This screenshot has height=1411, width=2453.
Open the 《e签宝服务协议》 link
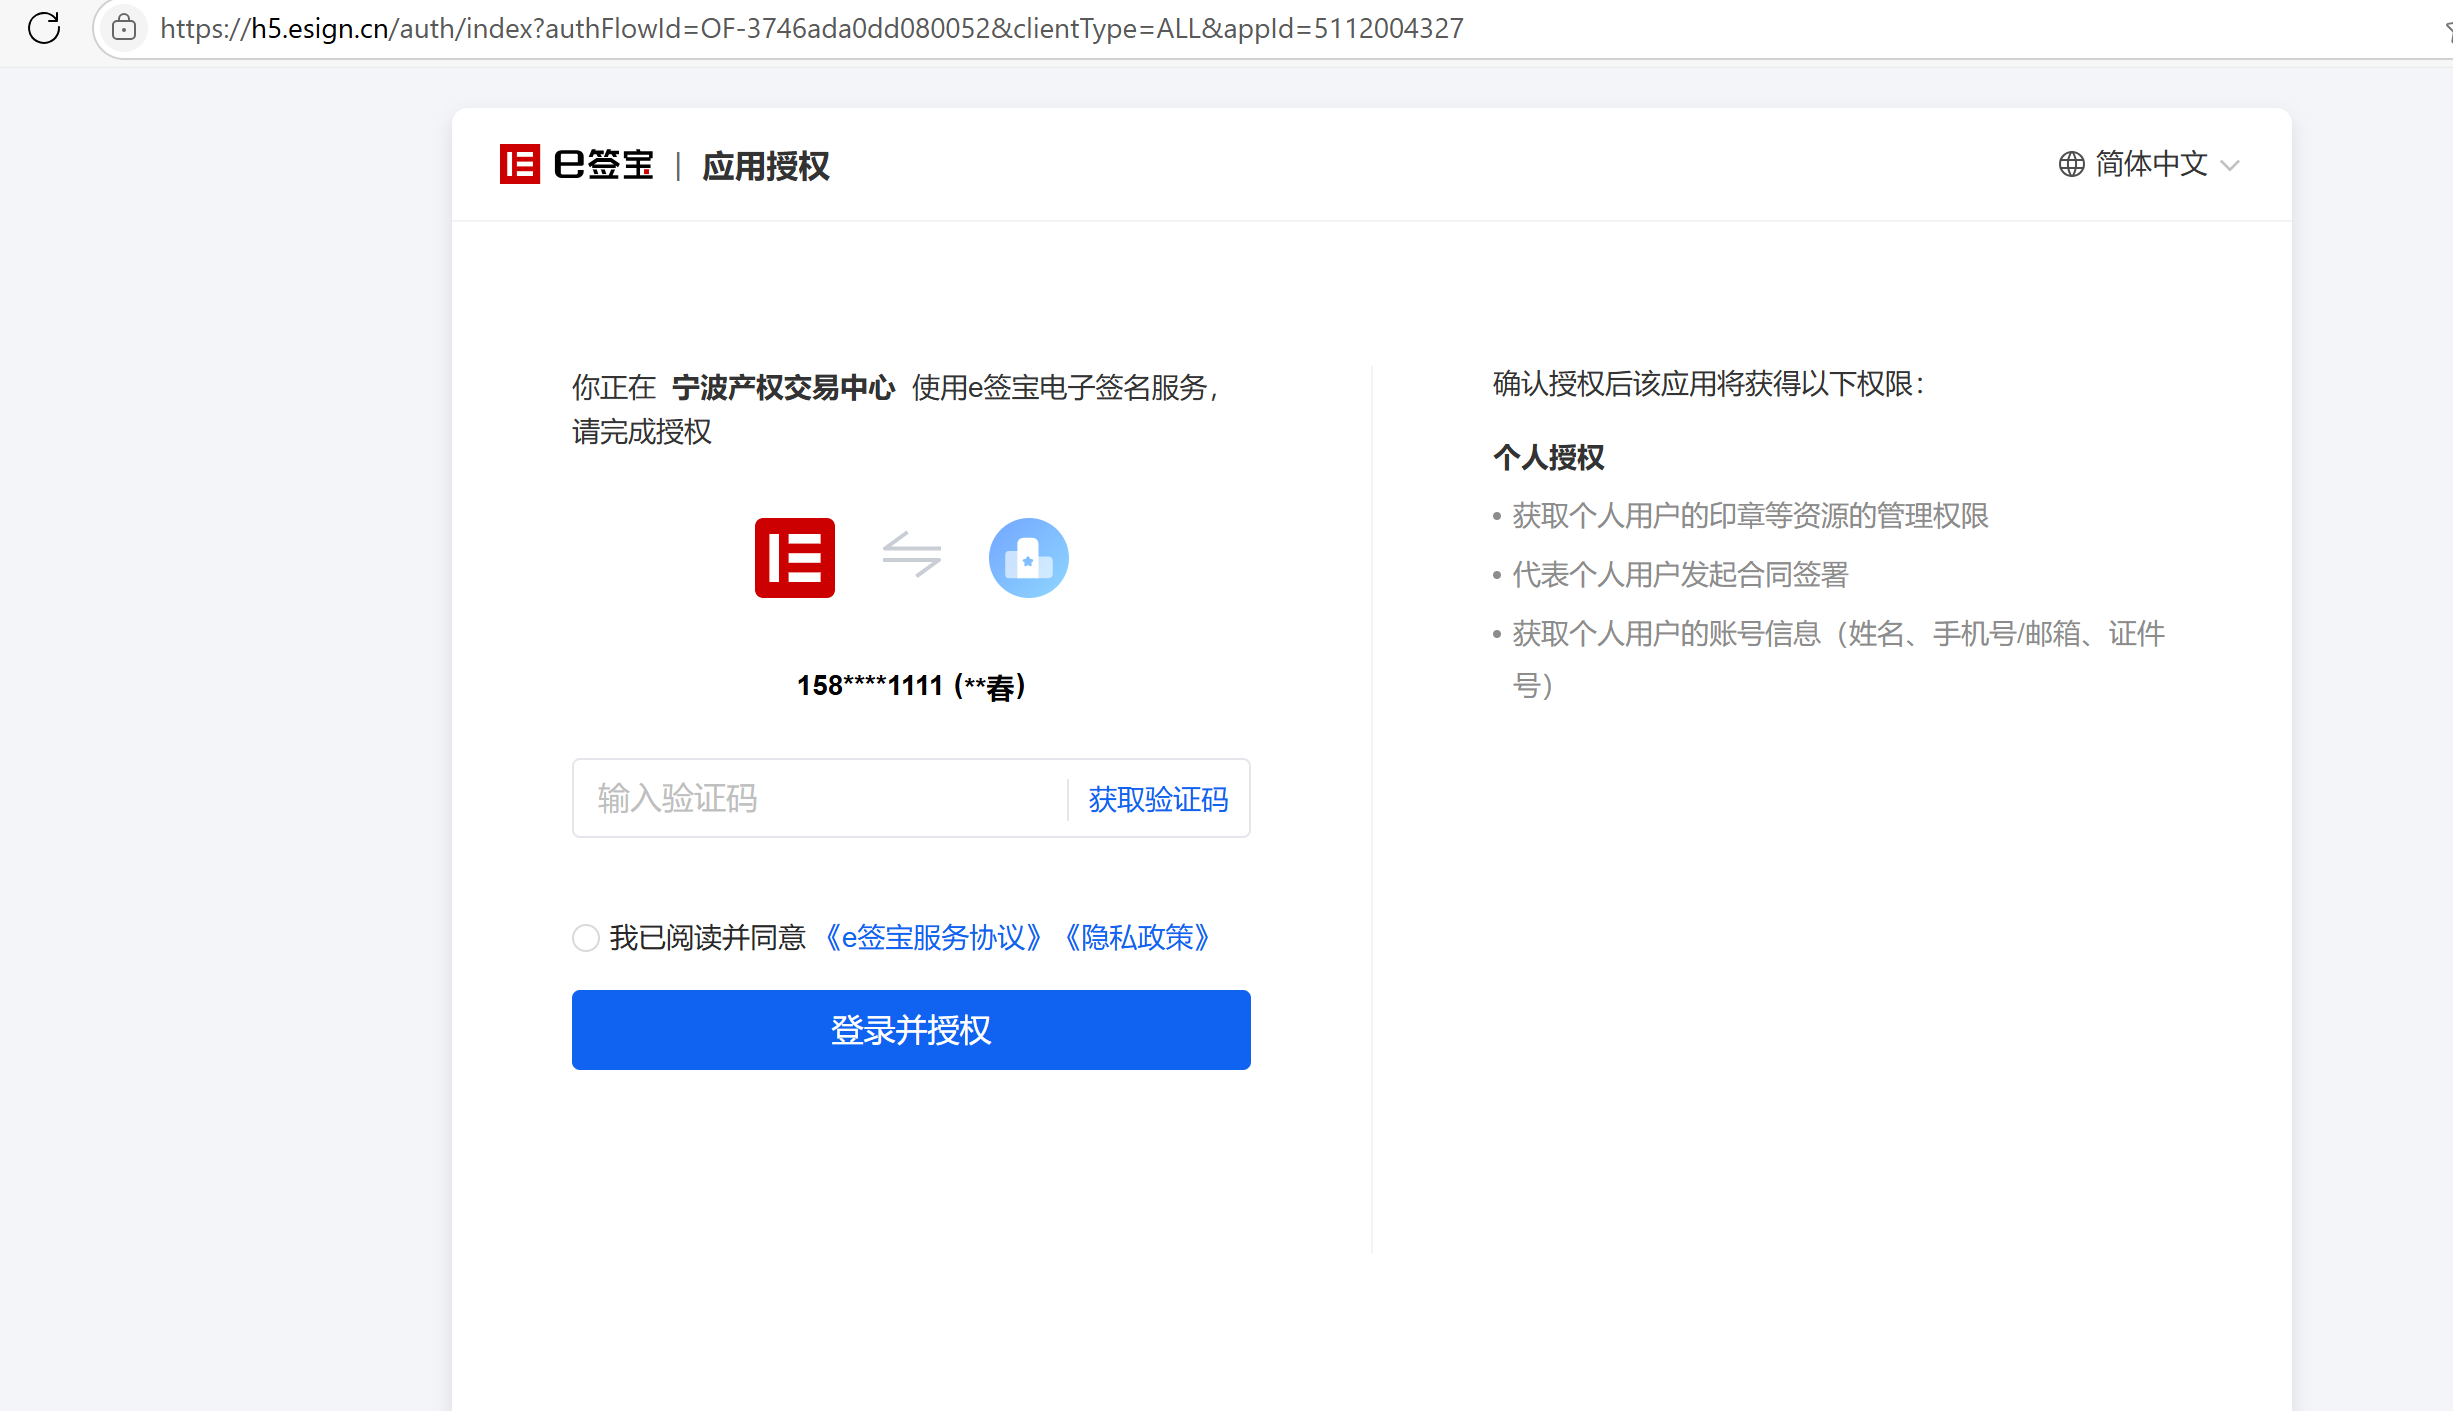click(x=934, y=938)
